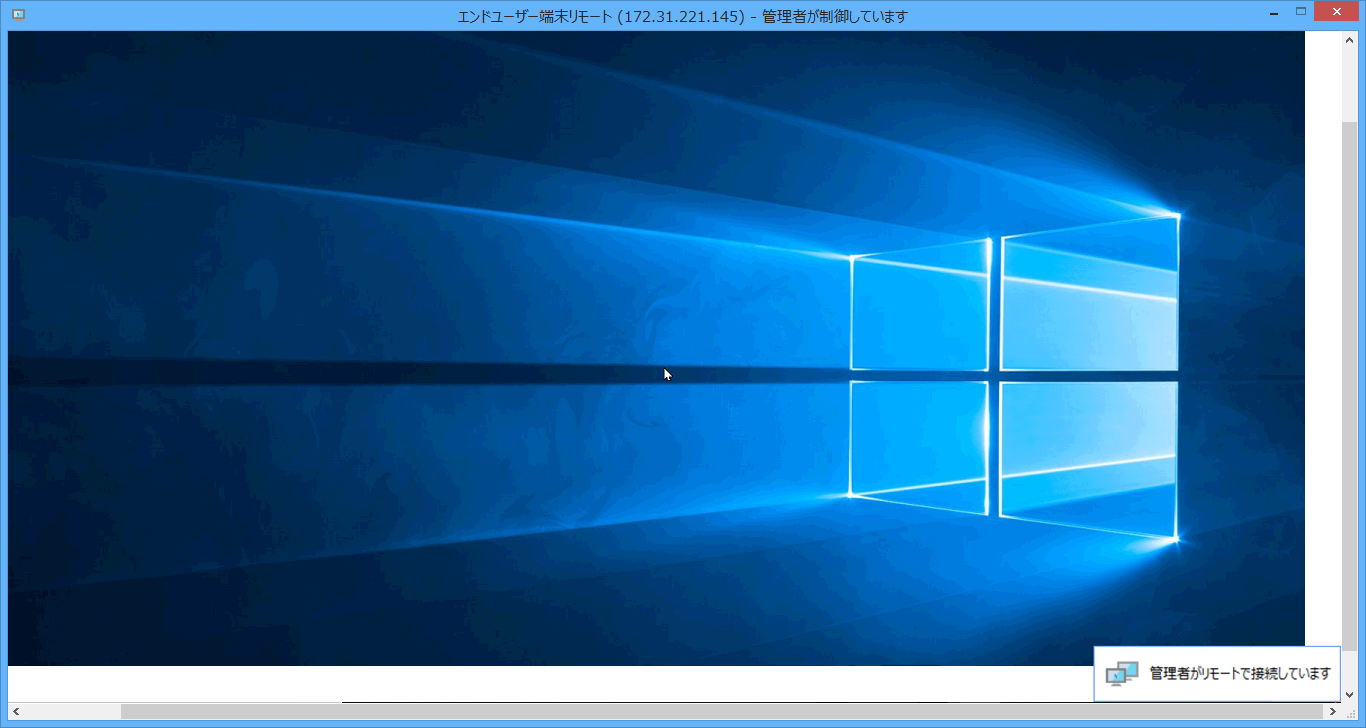Click the horizontal scrollbar right arrow
The width and height of the screenshot is (1366, 728).
point(1333,711)
